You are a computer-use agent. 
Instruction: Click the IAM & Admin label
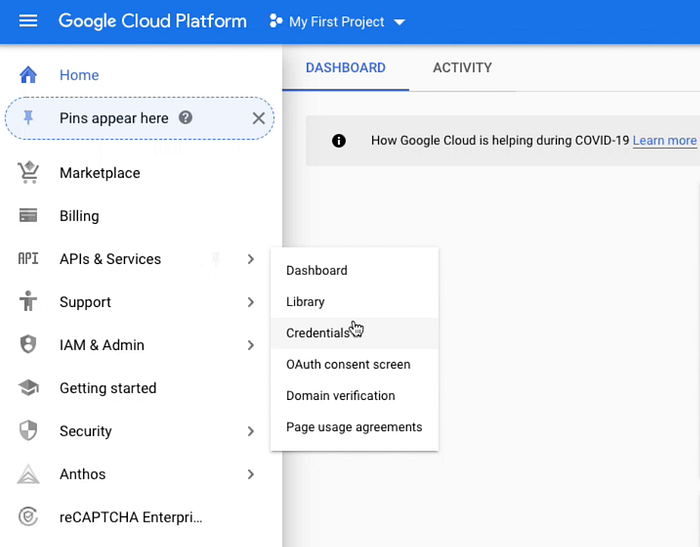pyautogui.click(x=102, y=345)
